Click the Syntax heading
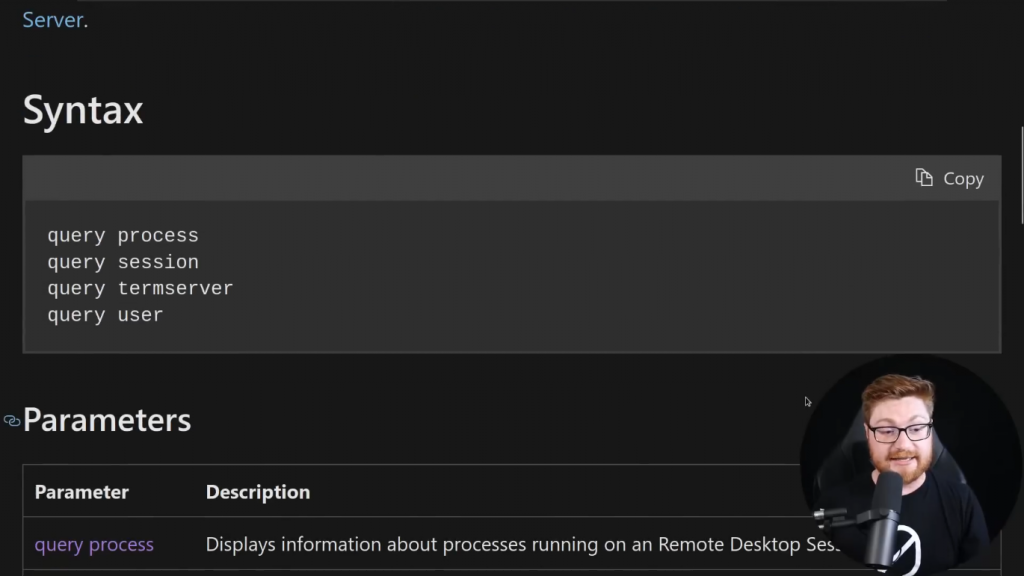Image resolution: width=1024 pixels, height=576 pixels. pos(83,110)
